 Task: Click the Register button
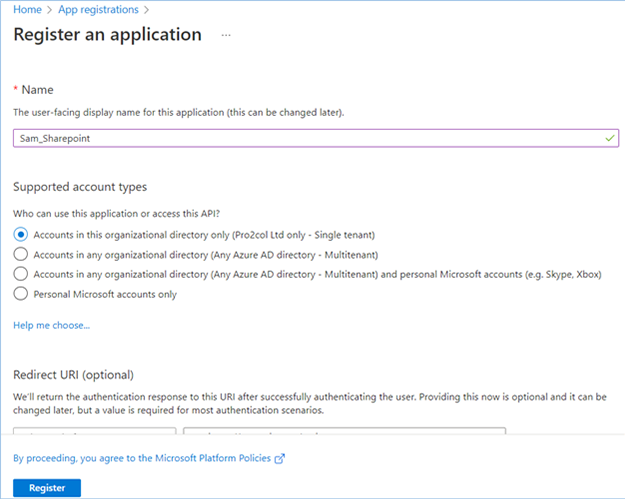pyautogui.click(x=47, y=488)
